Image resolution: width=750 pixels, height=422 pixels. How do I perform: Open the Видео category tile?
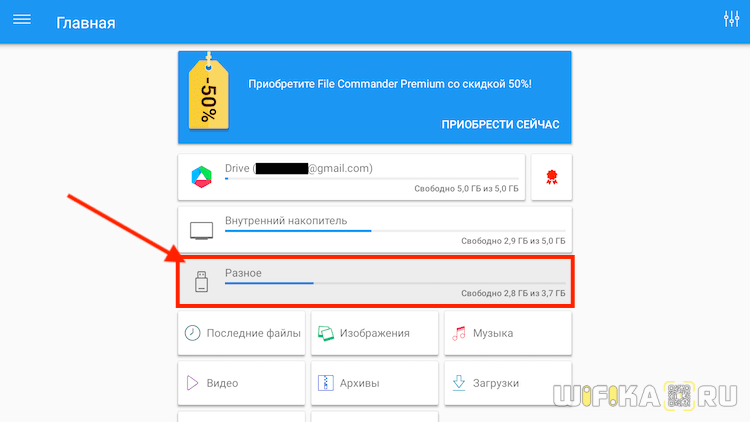(242, 383)
